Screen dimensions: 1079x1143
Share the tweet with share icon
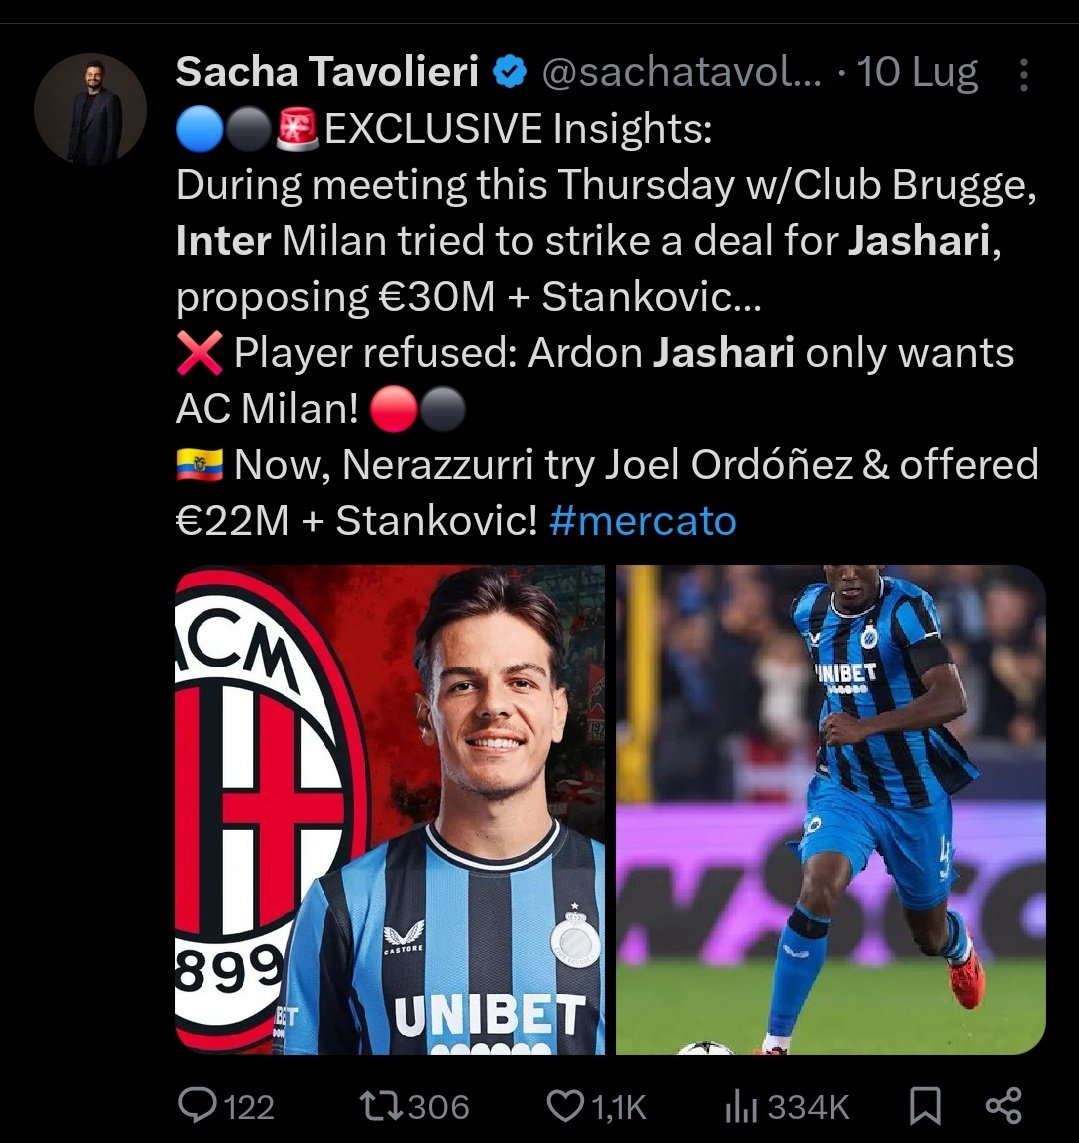pyautogui.click(x=1003, y=1106)
